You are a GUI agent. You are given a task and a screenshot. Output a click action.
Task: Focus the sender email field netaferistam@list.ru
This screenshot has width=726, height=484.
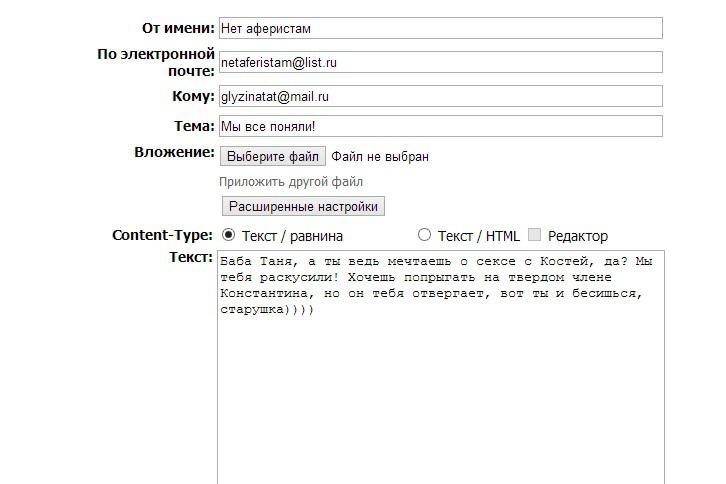pyautogui.click(x=440, y=62)
